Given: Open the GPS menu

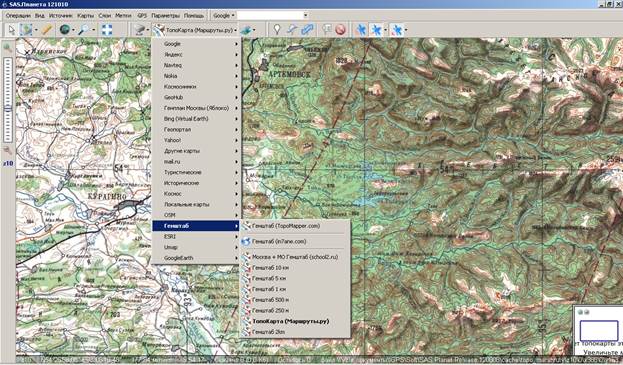Looking at the screenshot, I should pos(142,16).
